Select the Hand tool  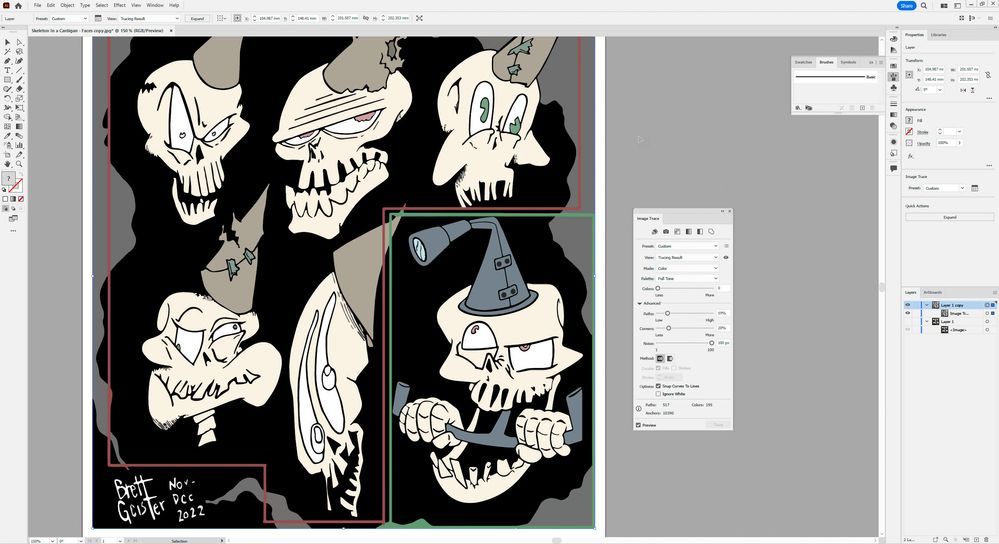(8, 164)
